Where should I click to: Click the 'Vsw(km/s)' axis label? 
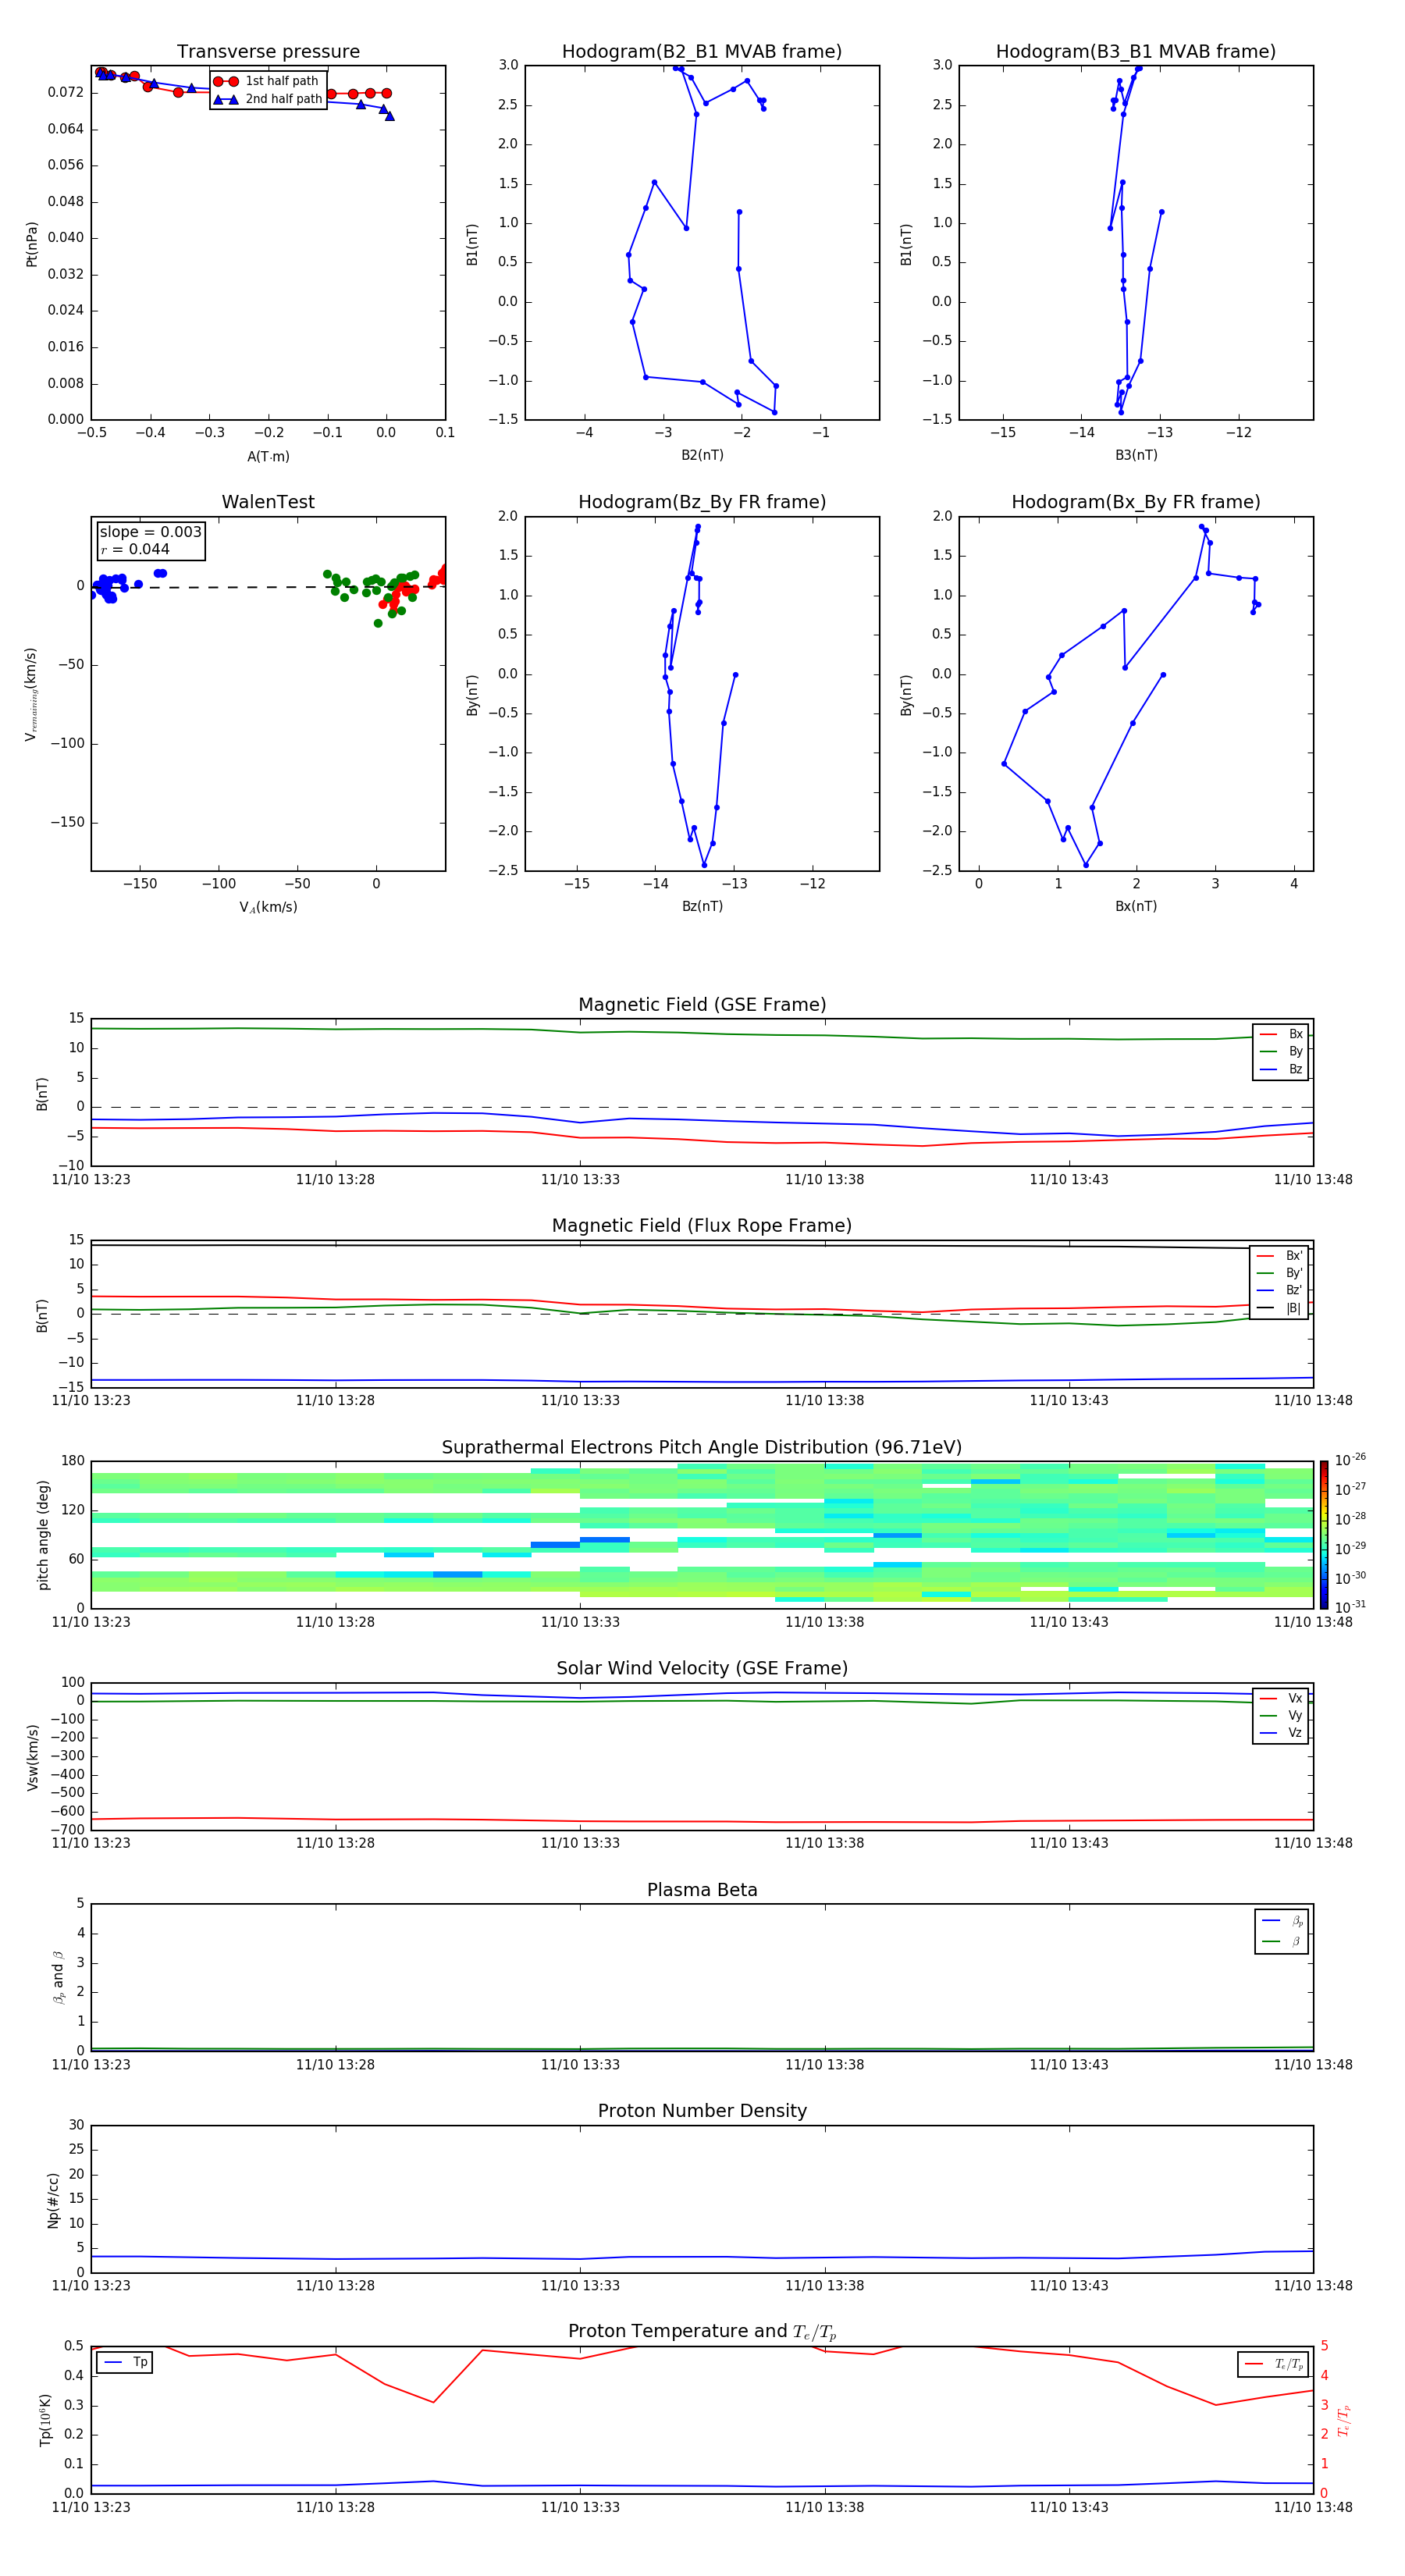tap(32, 1757)
